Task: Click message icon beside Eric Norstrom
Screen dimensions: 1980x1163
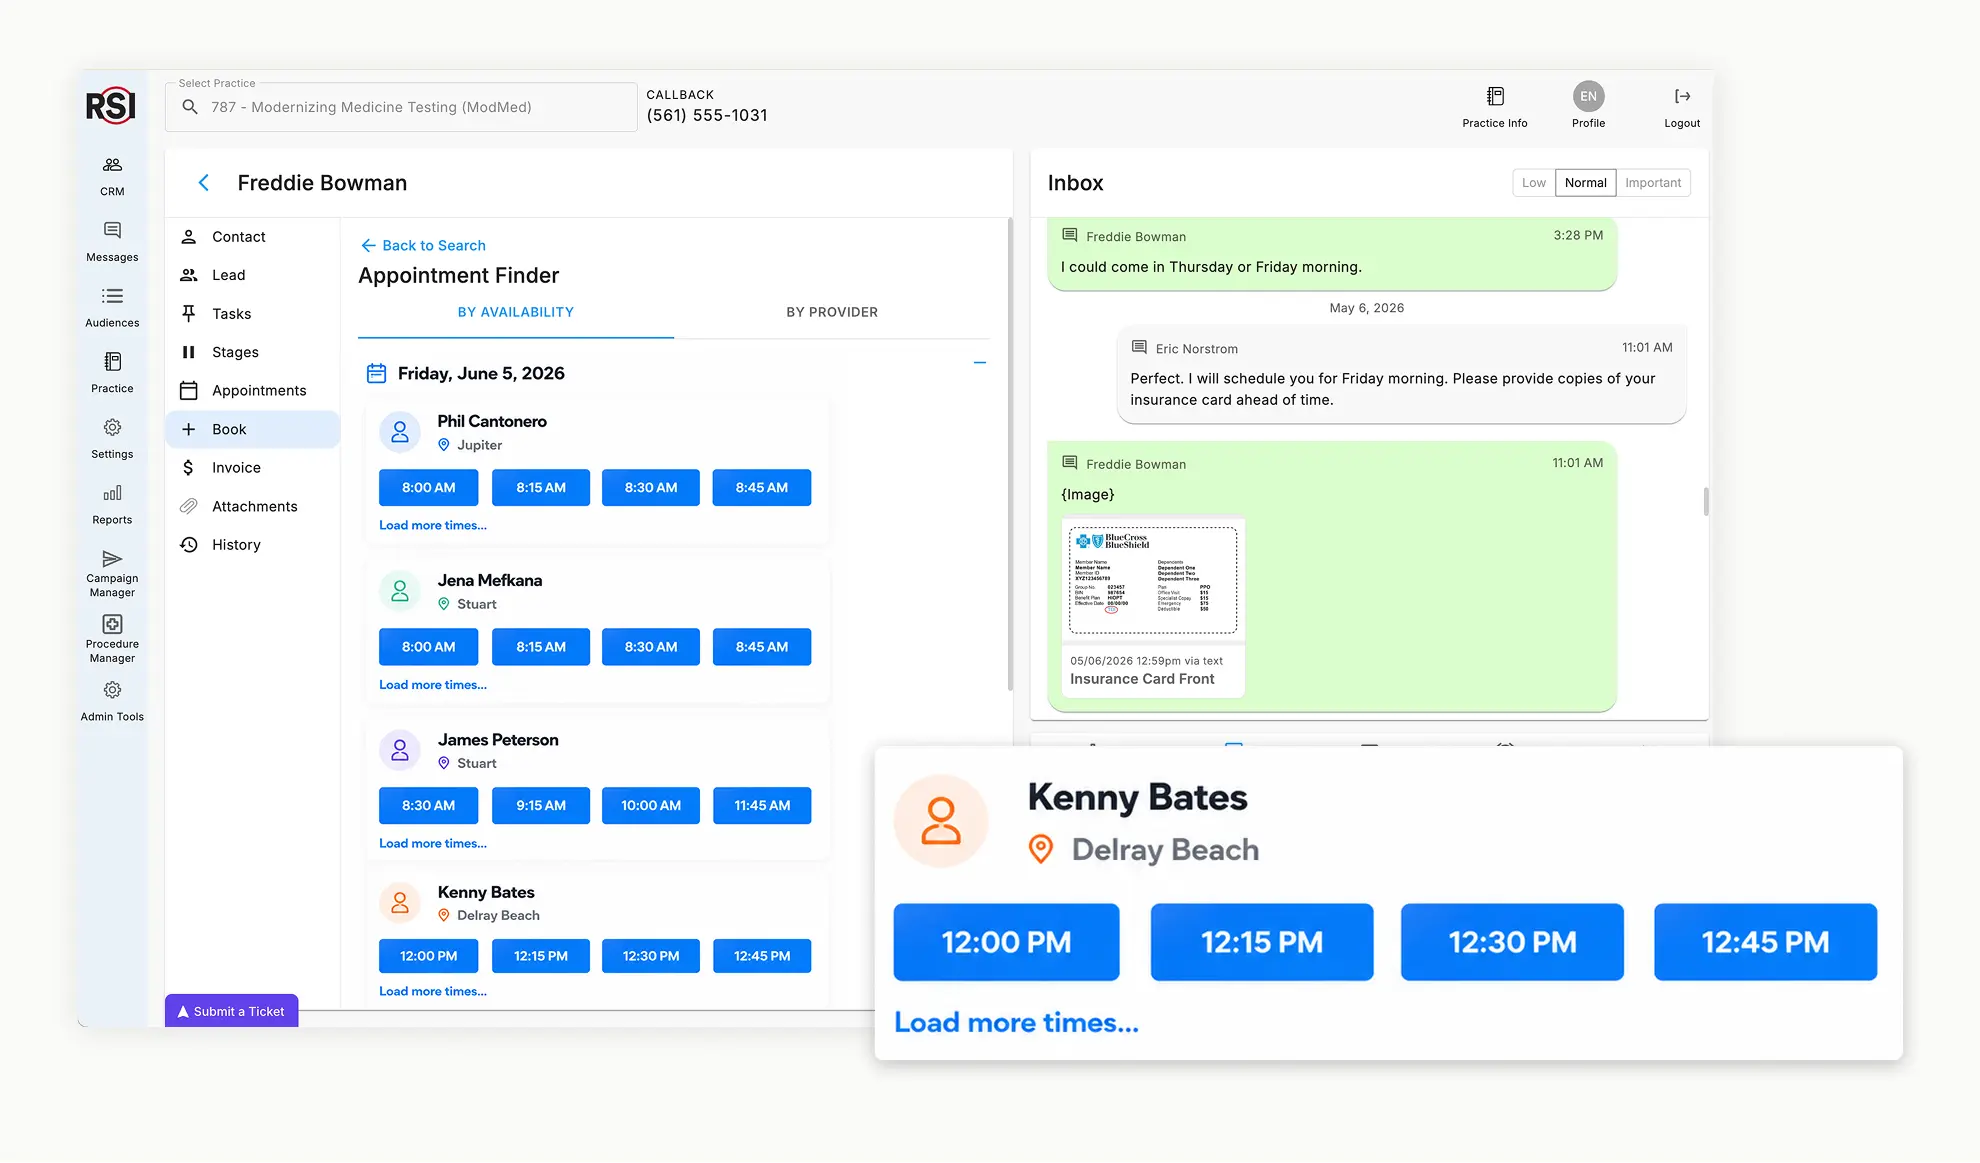Action: click(x=1139, y=347)
